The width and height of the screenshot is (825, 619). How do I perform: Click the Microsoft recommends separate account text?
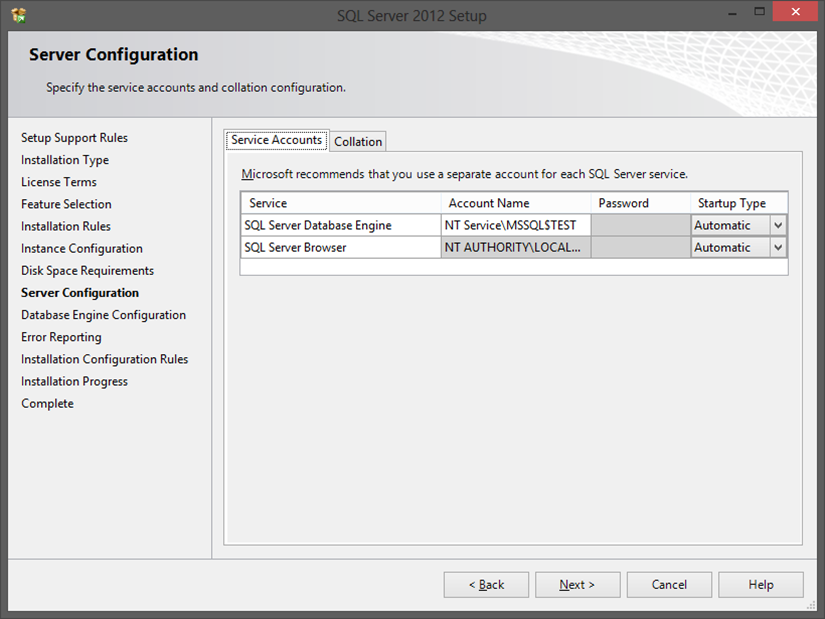click(465, 174)
